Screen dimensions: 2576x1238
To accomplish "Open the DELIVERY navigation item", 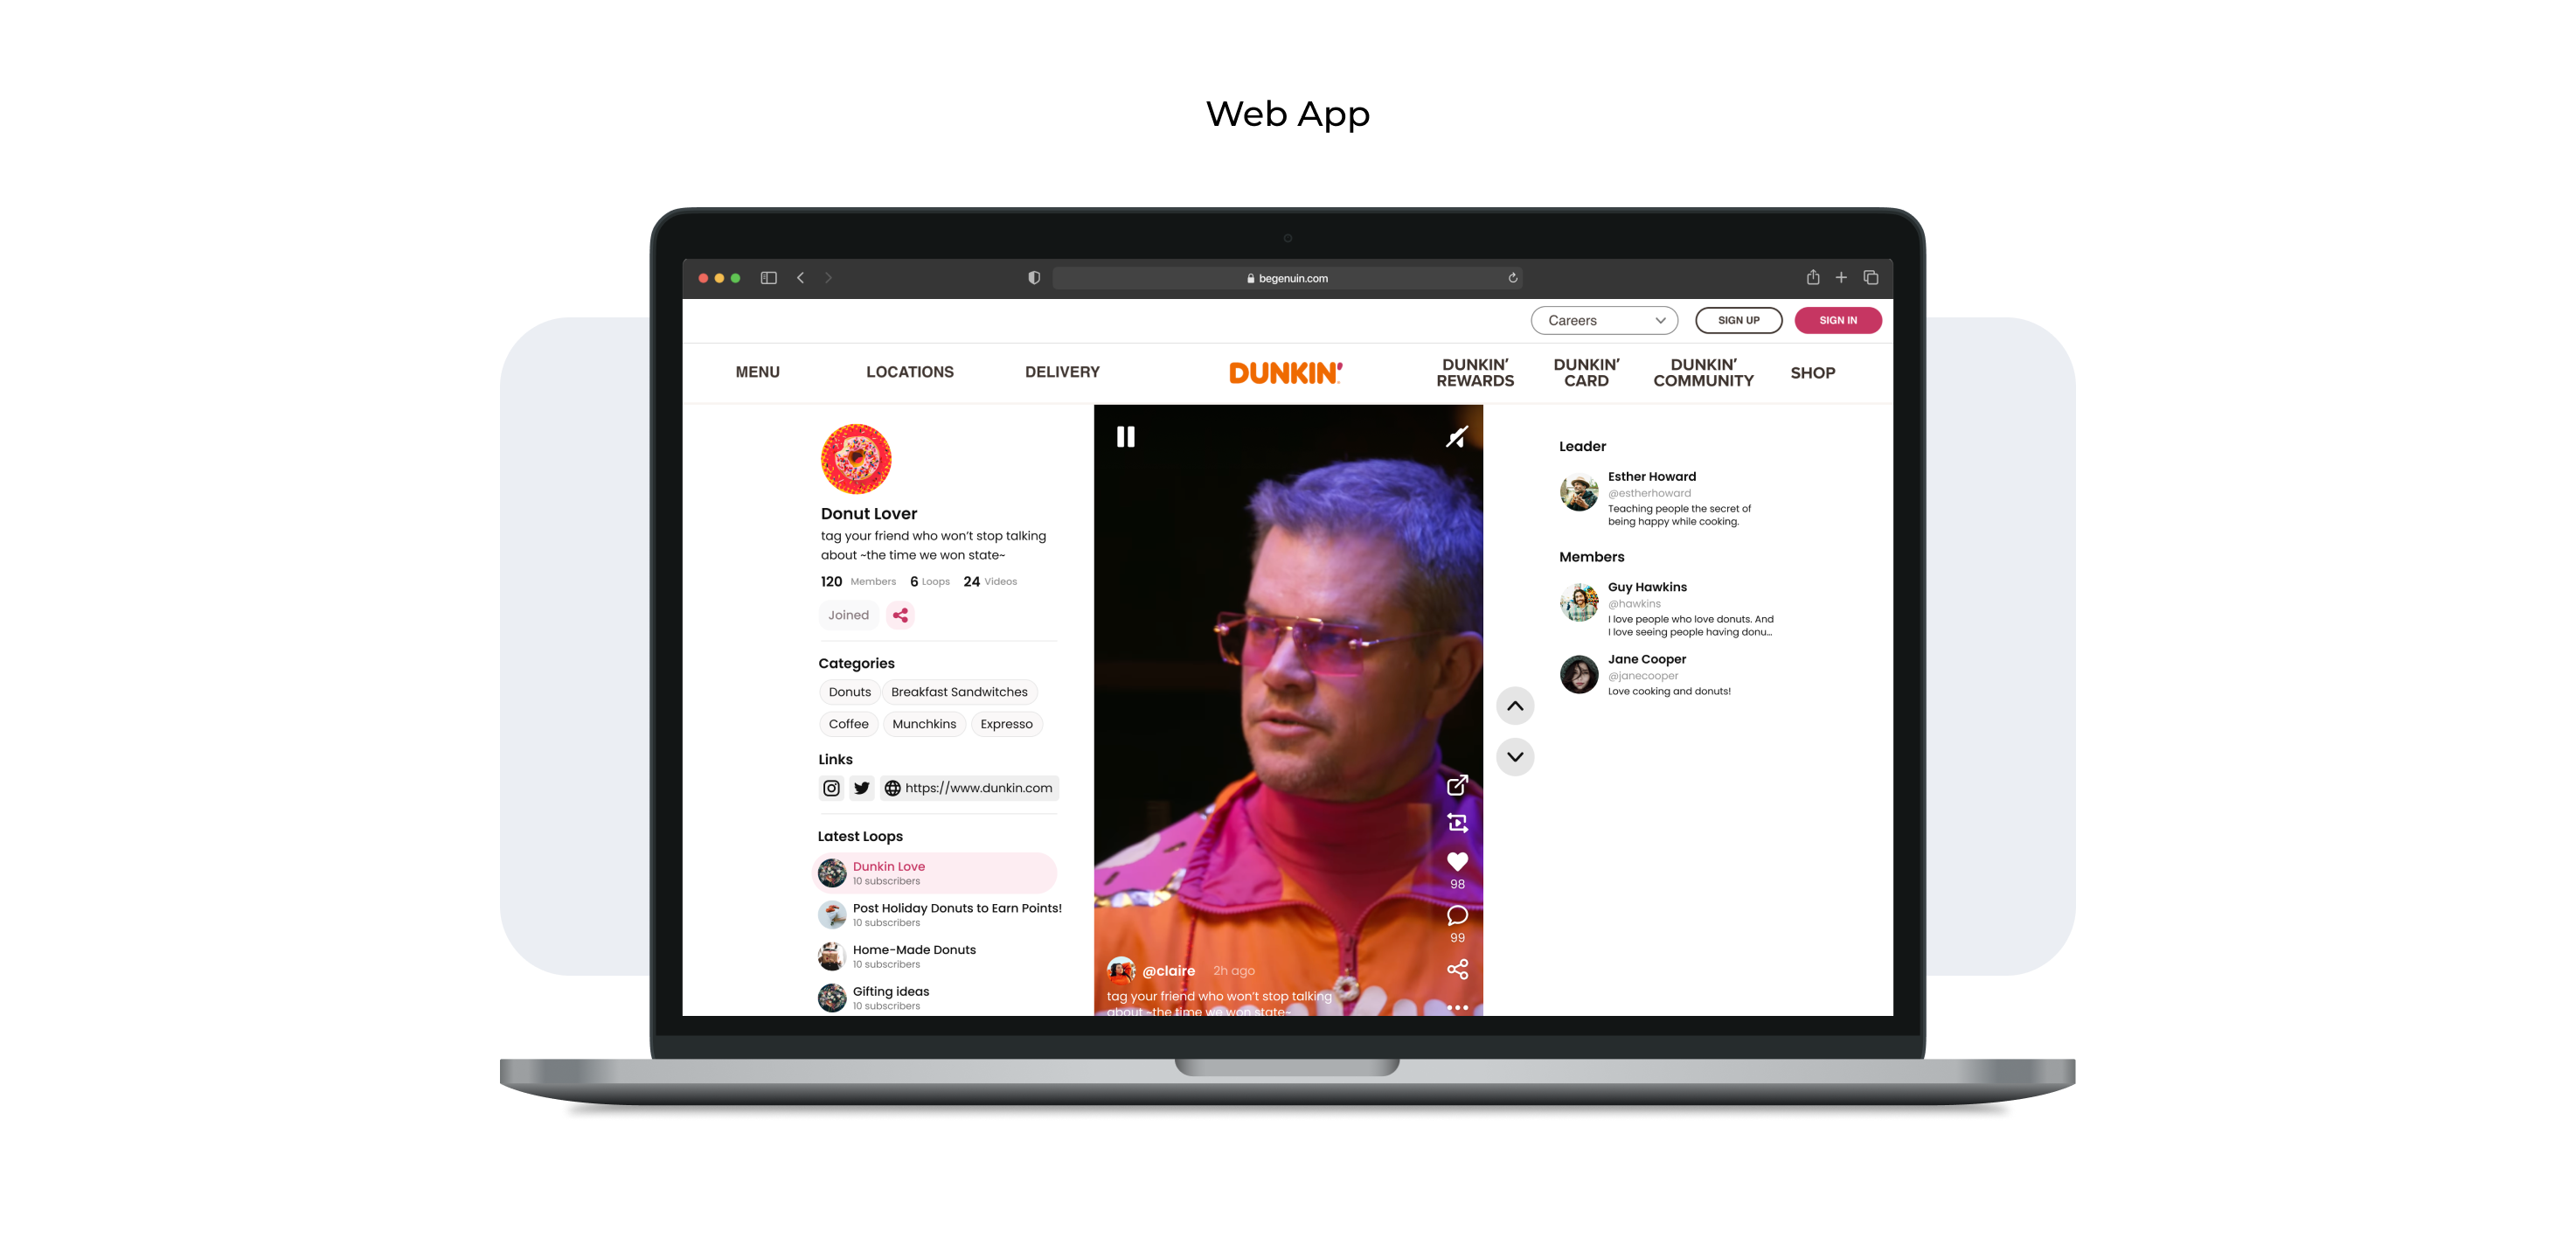I will [x=1062, y=372].
